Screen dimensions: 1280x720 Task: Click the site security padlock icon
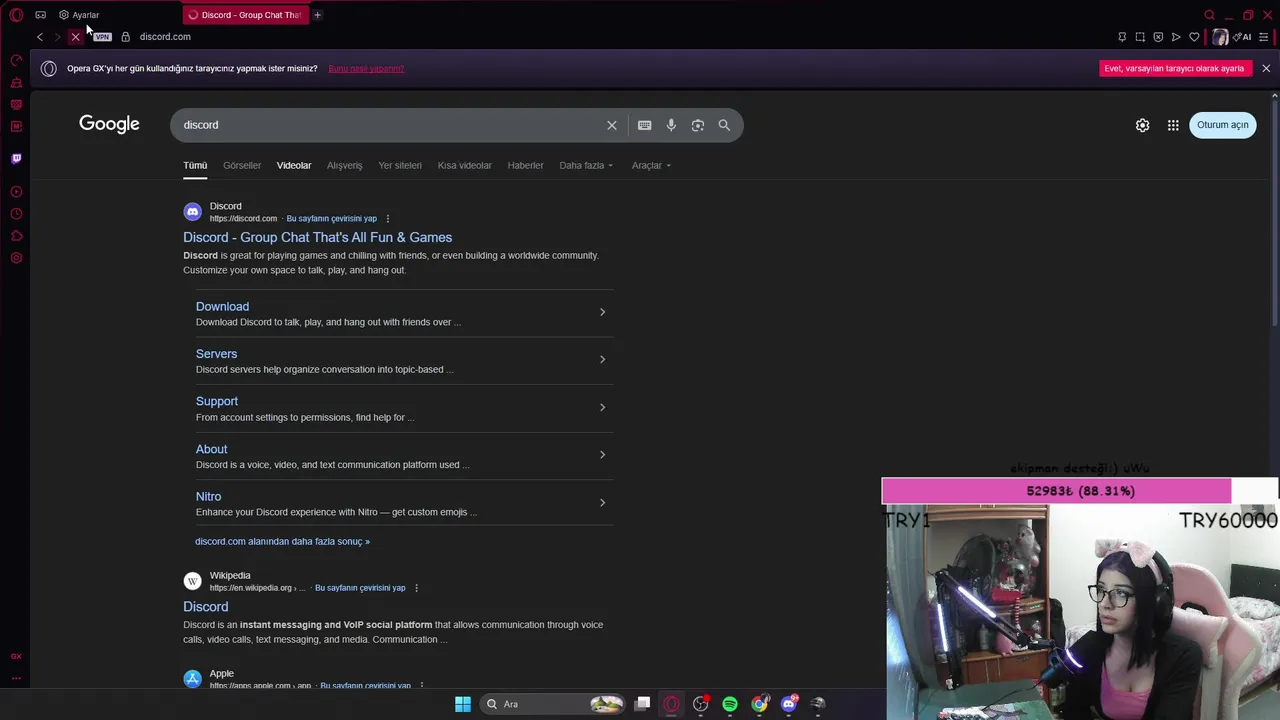(125, 37)
